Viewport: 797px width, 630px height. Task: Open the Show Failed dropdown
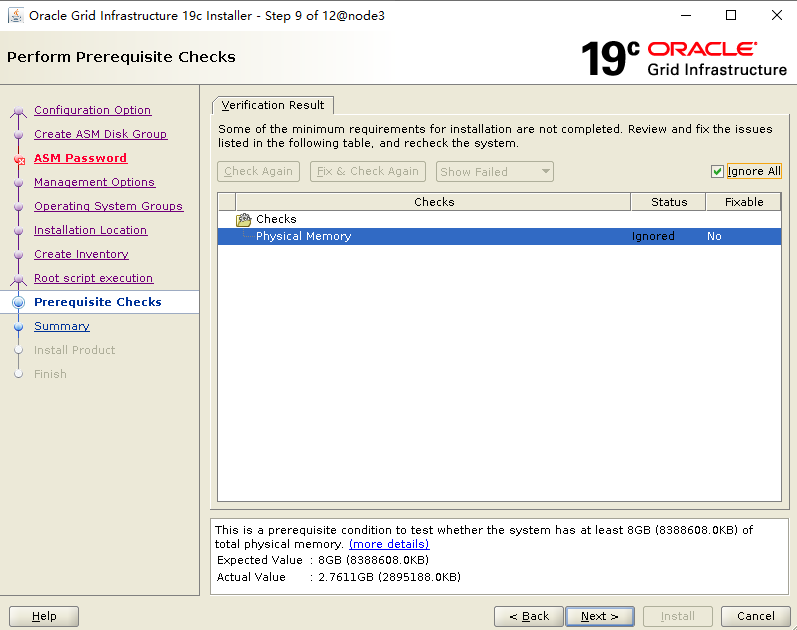pos(495,172)
